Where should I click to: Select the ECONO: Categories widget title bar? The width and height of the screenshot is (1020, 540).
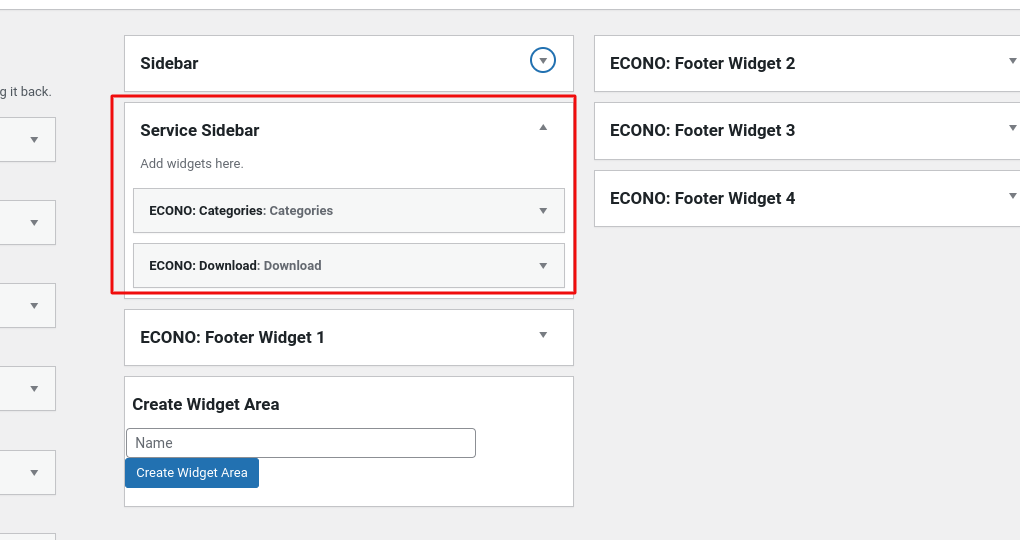coord(349,211)
